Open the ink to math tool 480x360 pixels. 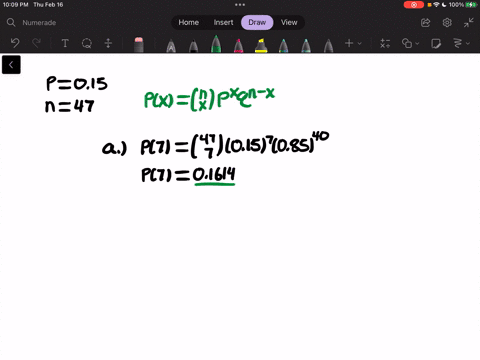pyautogui.click(x=385, y=43)
